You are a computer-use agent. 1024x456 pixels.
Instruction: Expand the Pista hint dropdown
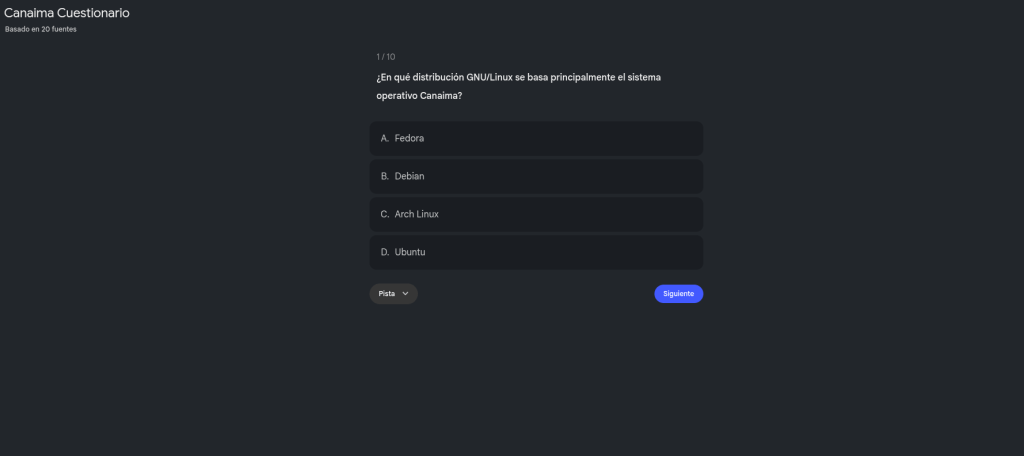(393, 294)
